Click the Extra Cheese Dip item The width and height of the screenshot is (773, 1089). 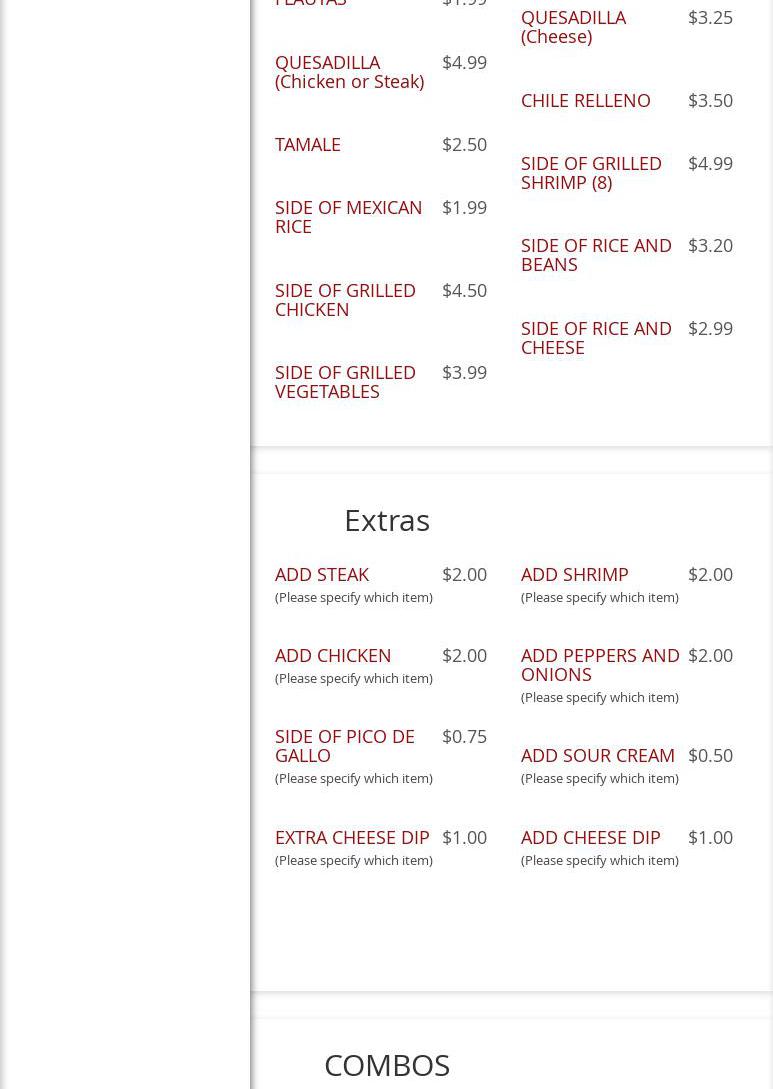(352, 837)
